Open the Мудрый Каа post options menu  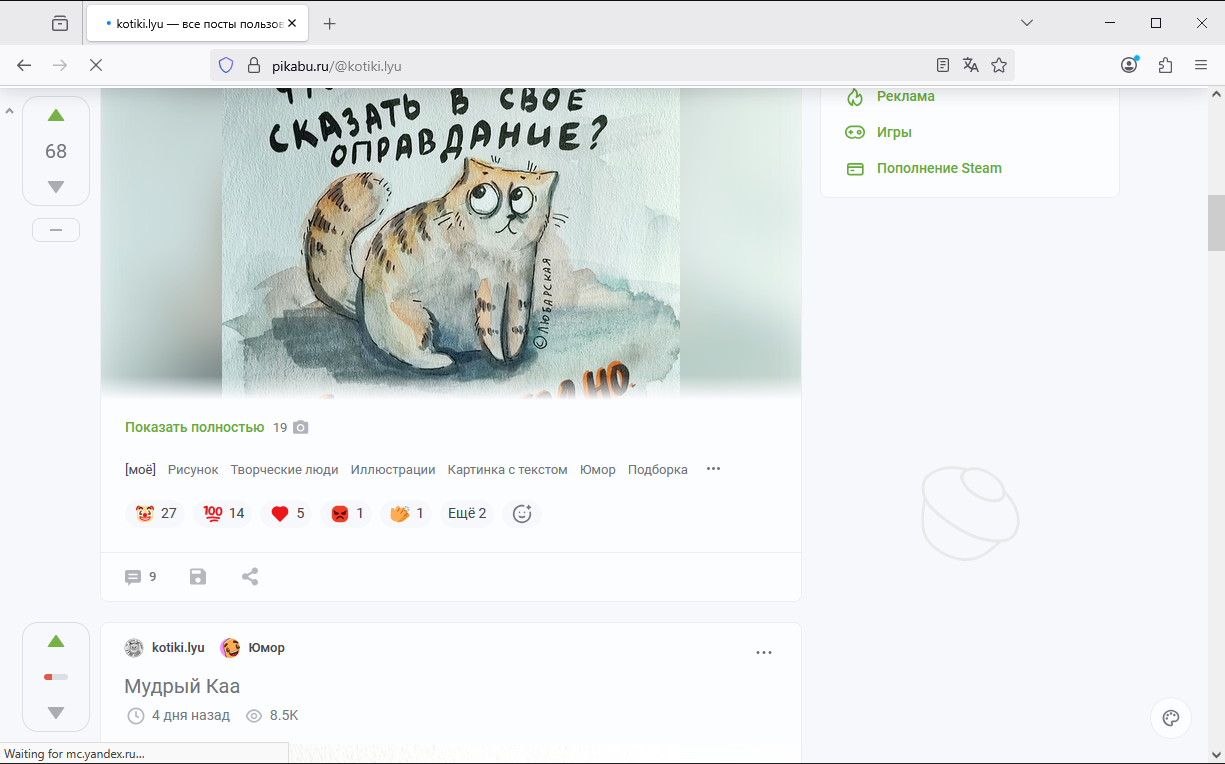(764, 653)
